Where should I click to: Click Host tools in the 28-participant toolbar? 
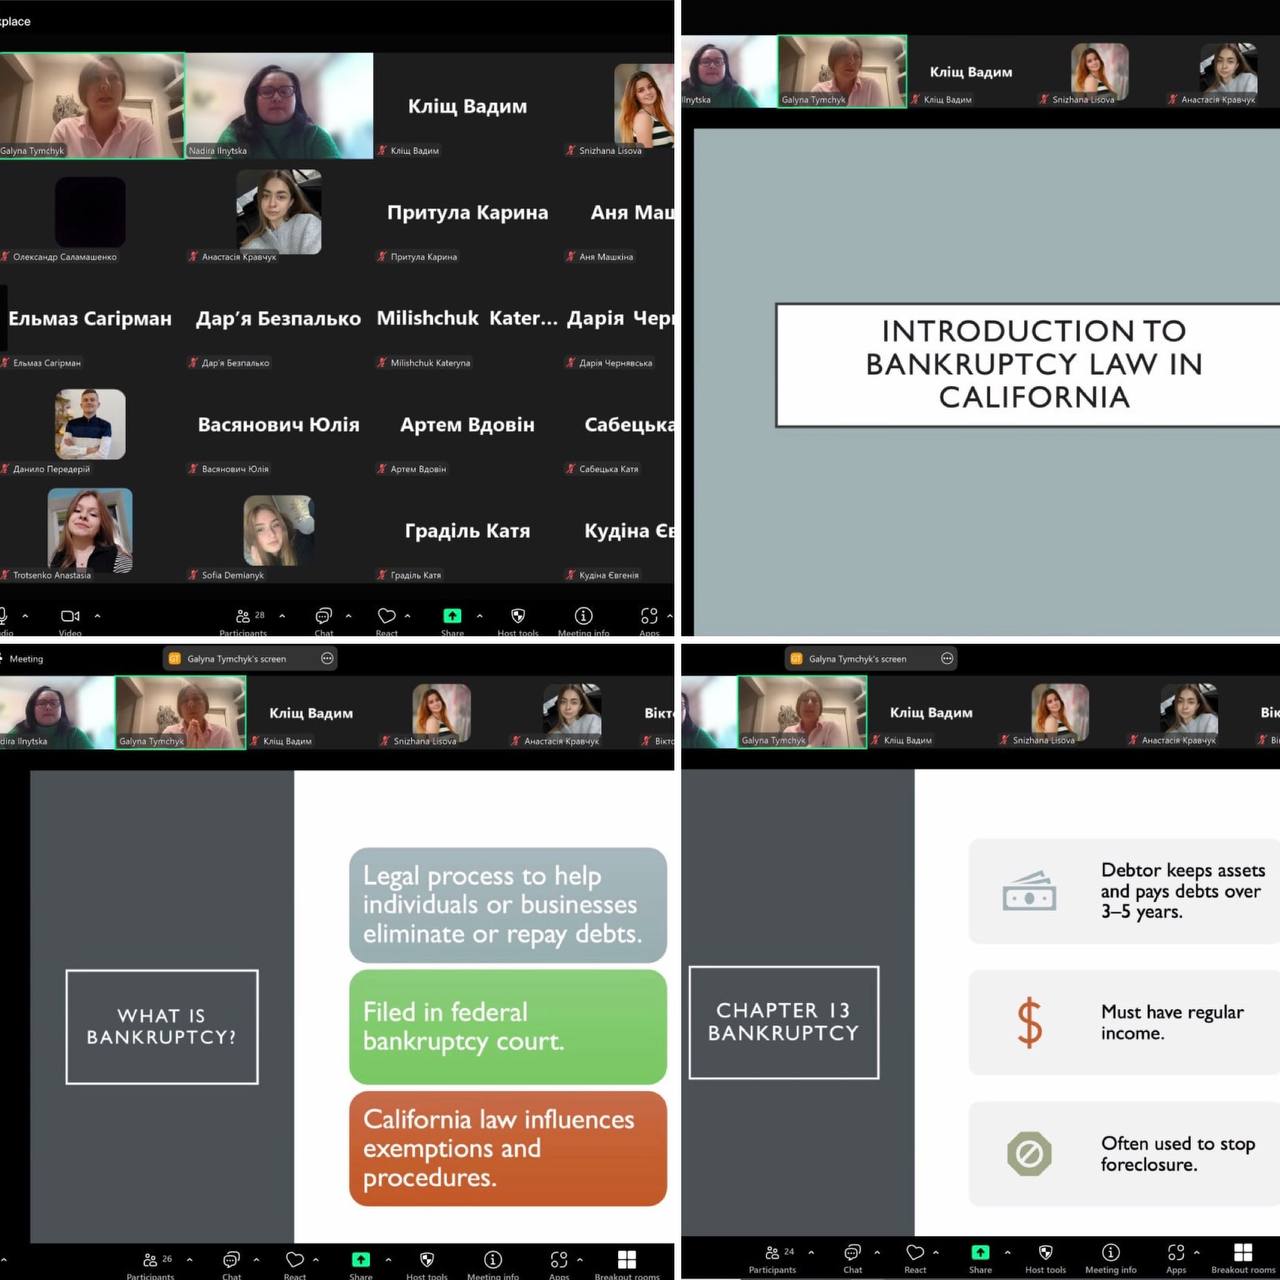point(518,617)
